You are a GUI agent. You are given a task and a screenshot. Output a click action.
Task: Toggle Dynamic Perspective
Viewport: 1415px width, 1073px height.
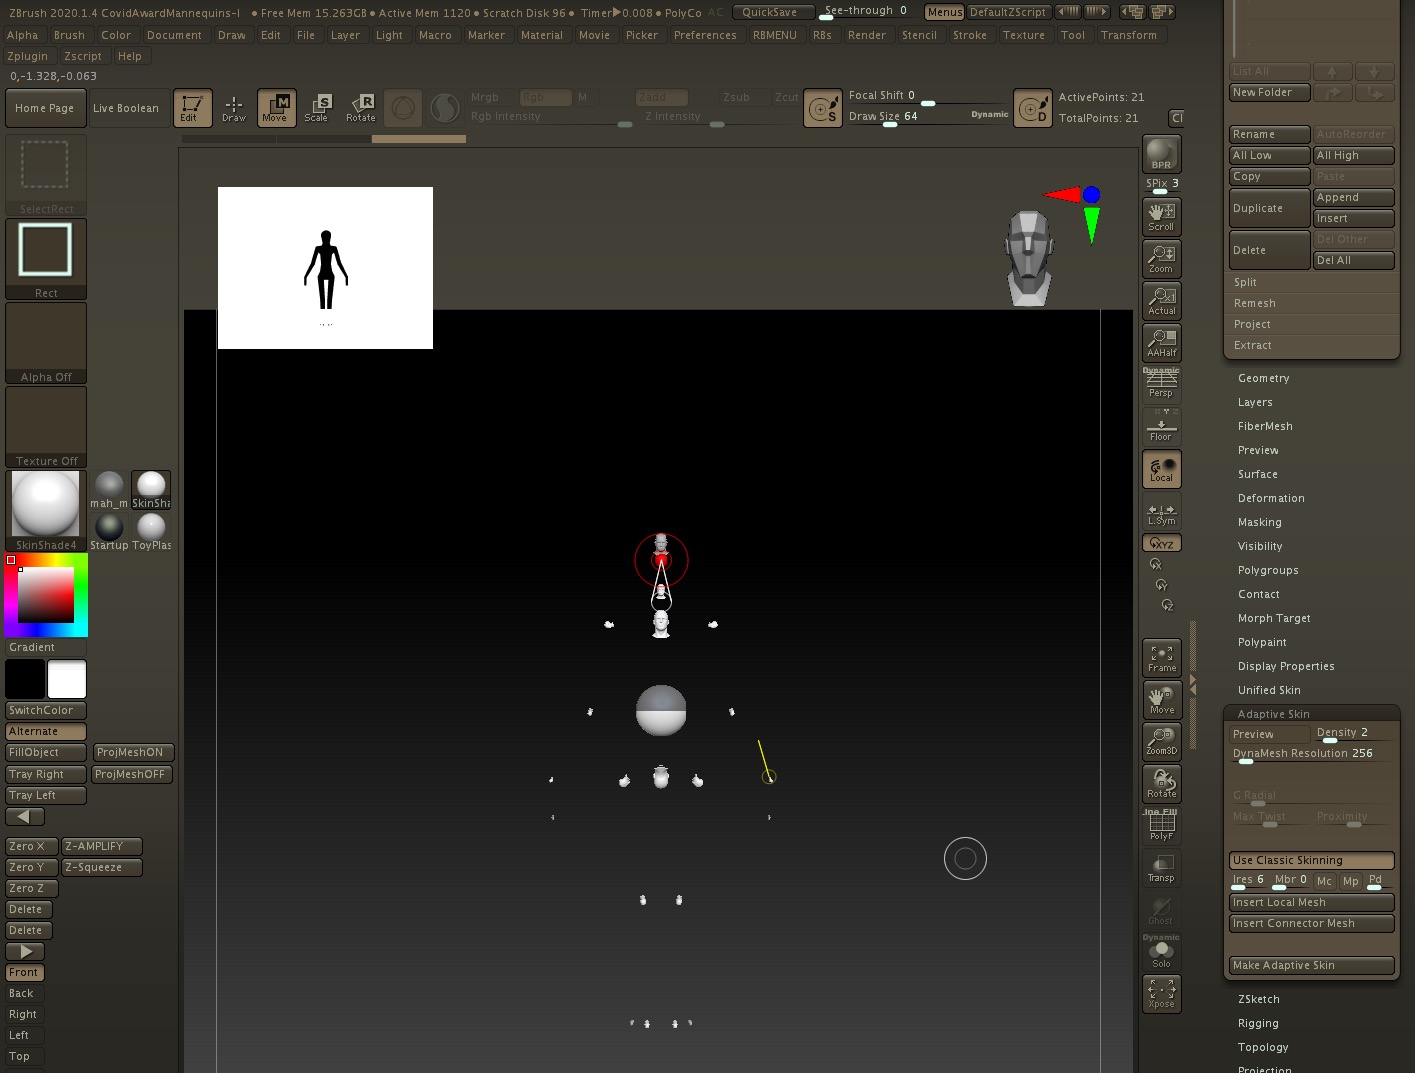pos(1161,383)
